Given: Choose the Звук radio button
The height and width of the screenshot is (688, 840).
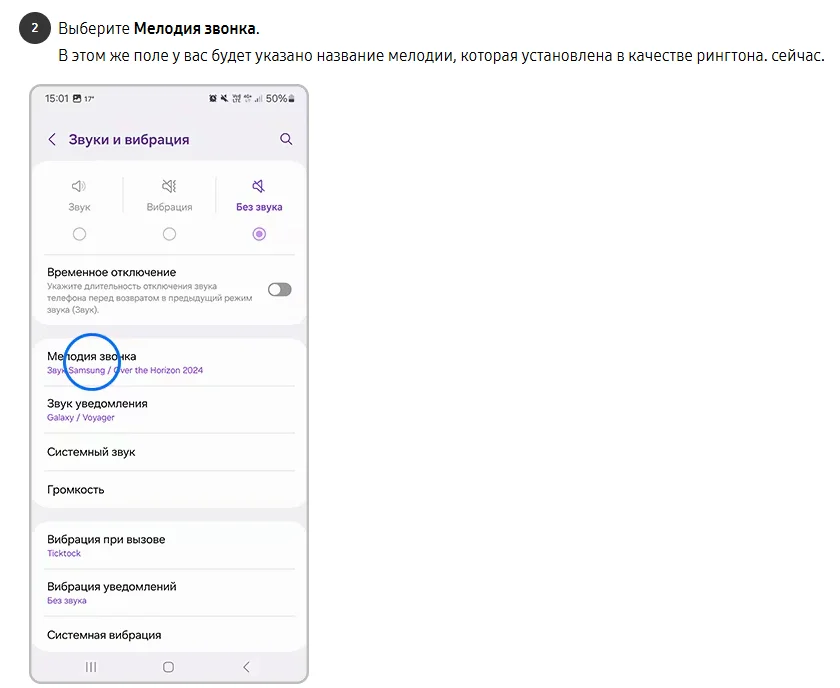Looking at the screenshot, I should pos(79,234).
